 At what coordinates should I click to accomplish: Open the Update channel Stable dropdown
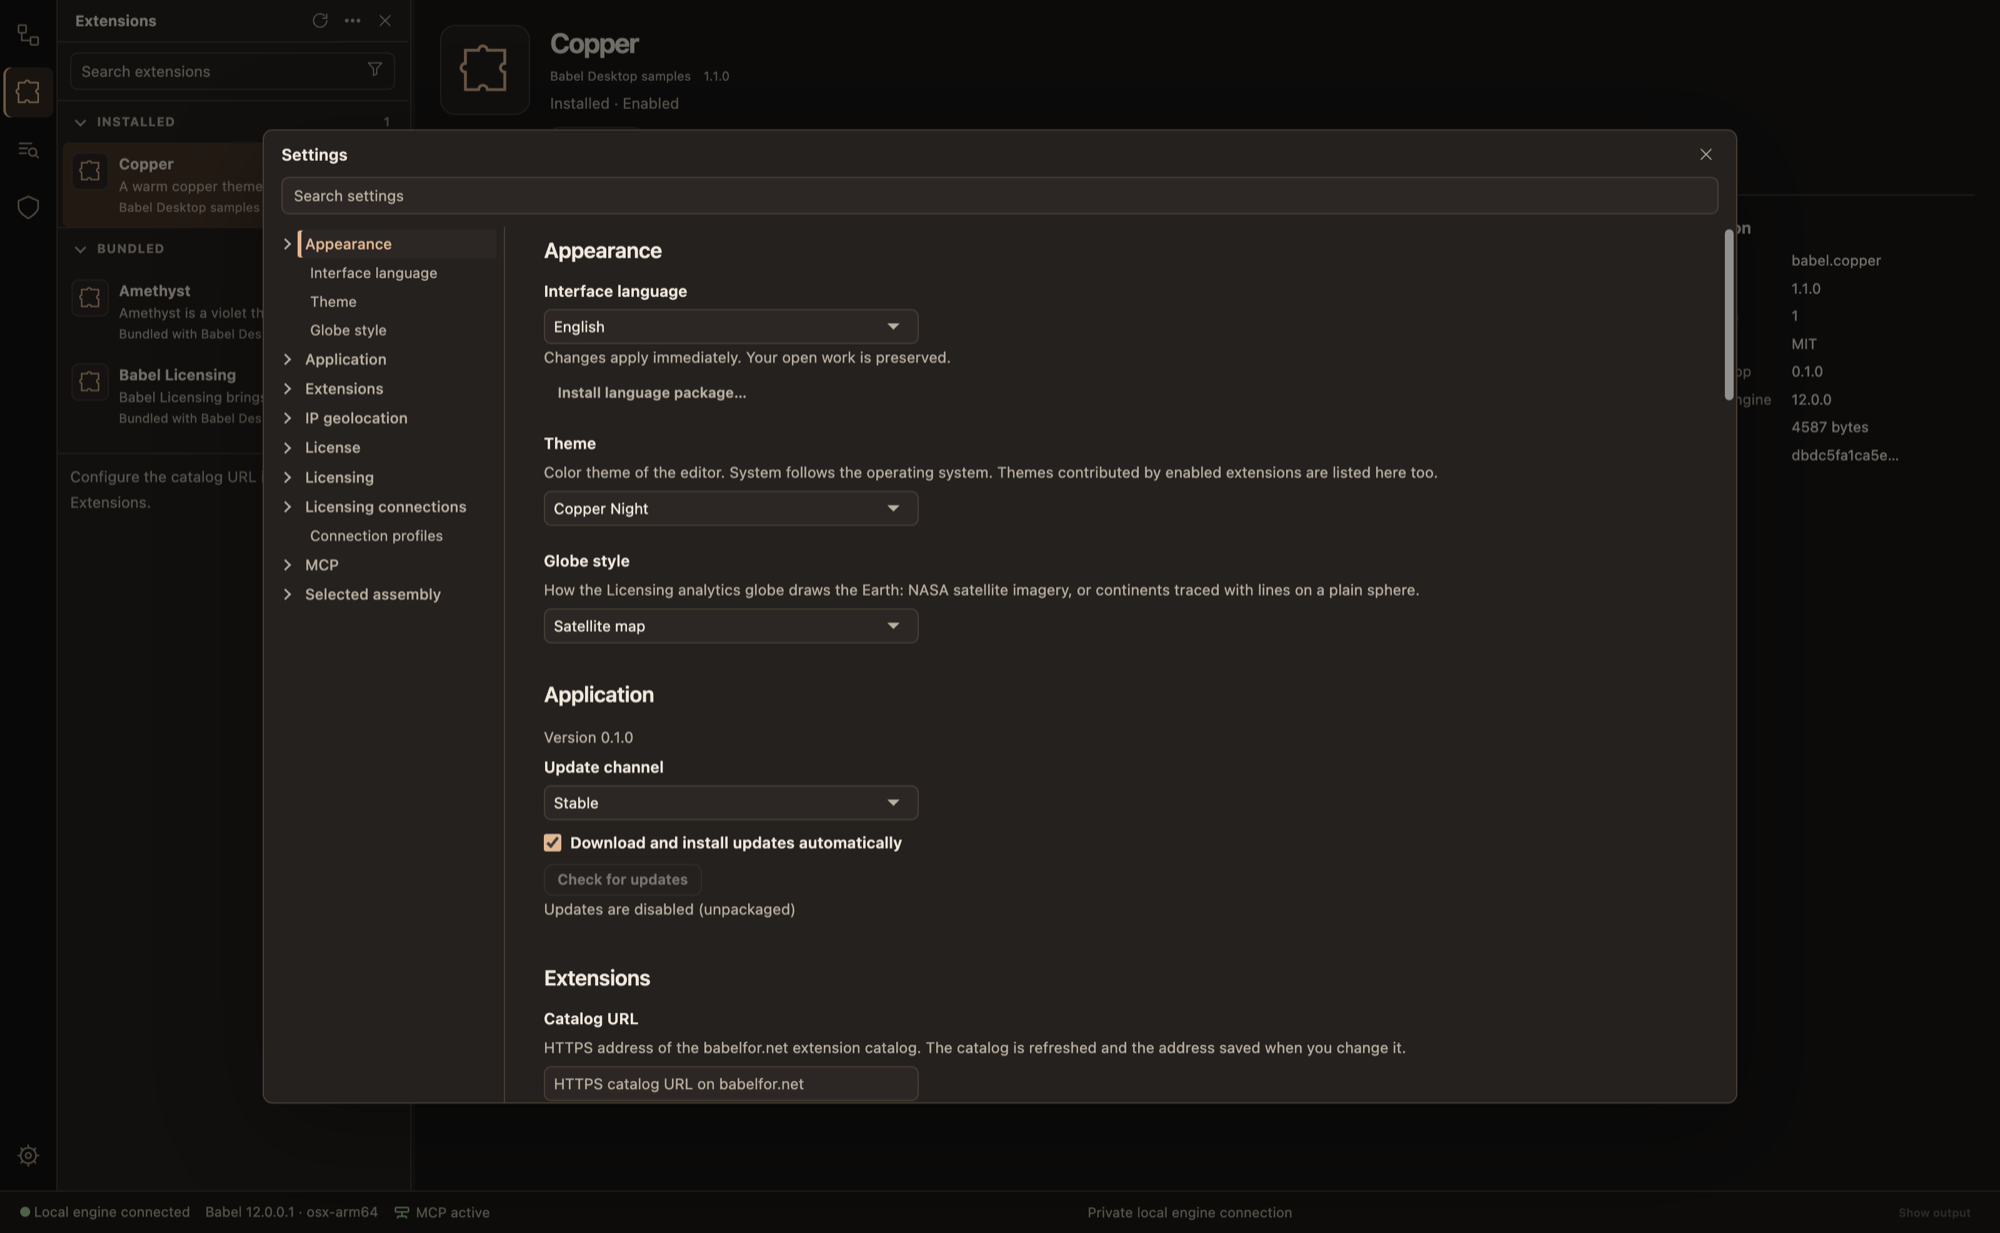click(731, 803)
